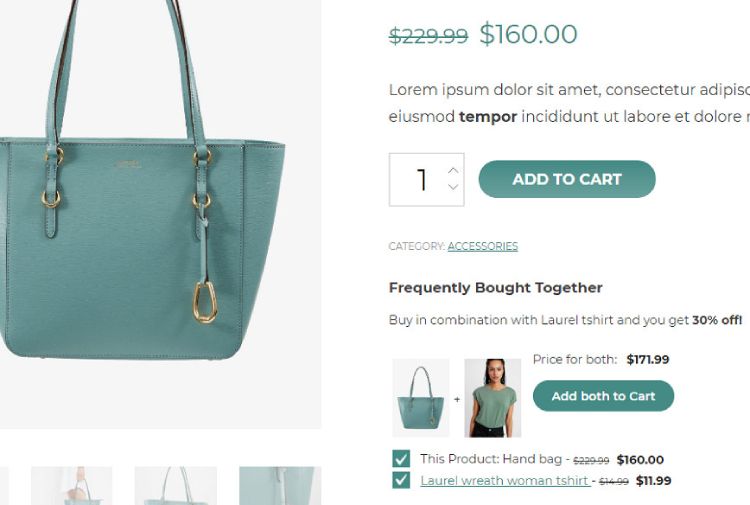Open the ACCESSORIES category link
The image size is (750, 505).
[482, 246]
